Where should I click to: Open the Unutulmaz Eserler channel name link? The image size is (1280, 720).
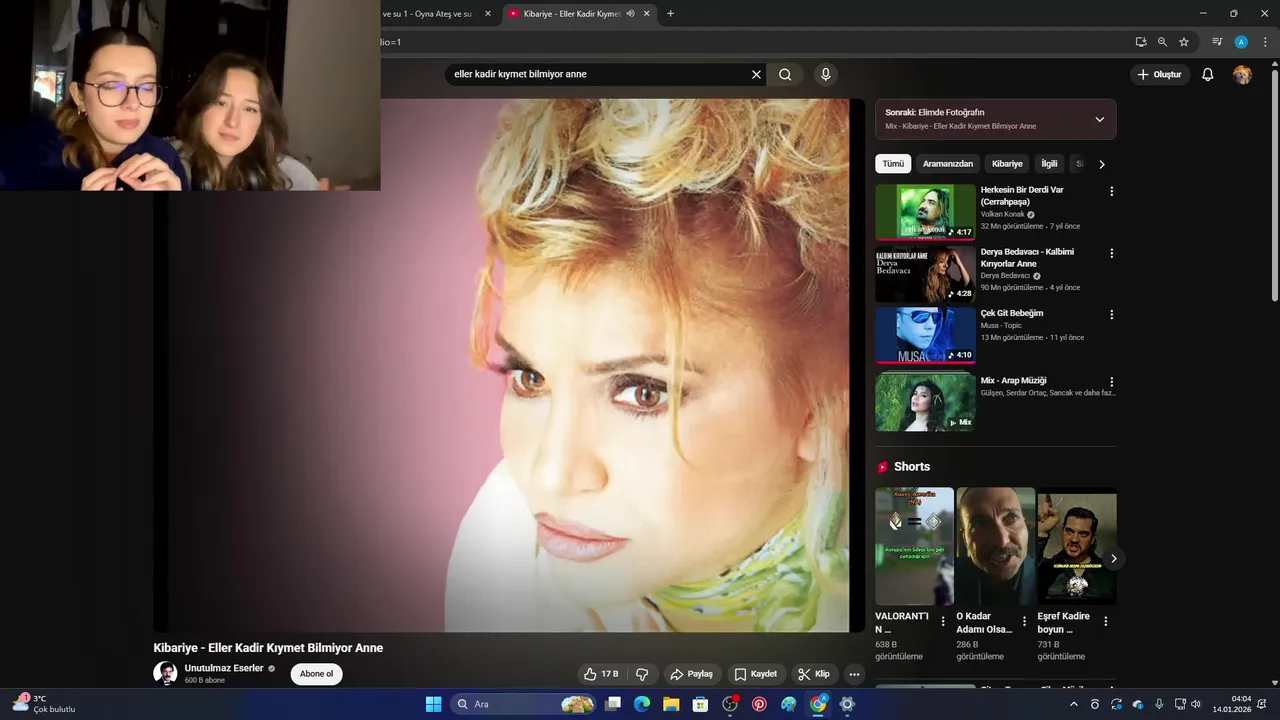[x=224, y=668]
